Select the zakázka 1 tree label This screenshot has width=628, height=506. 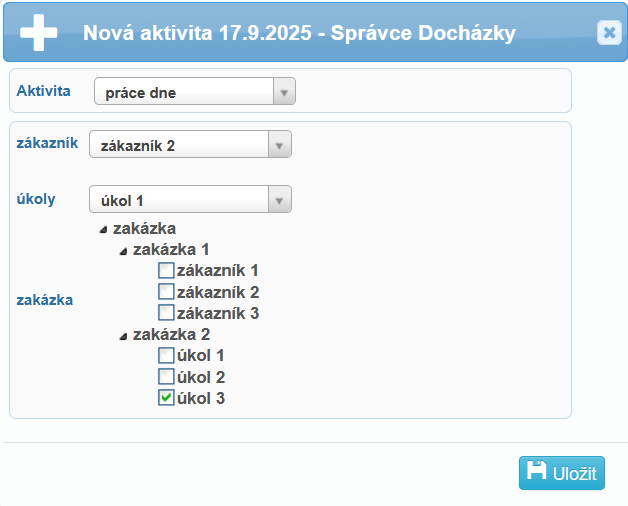(171, 250)
